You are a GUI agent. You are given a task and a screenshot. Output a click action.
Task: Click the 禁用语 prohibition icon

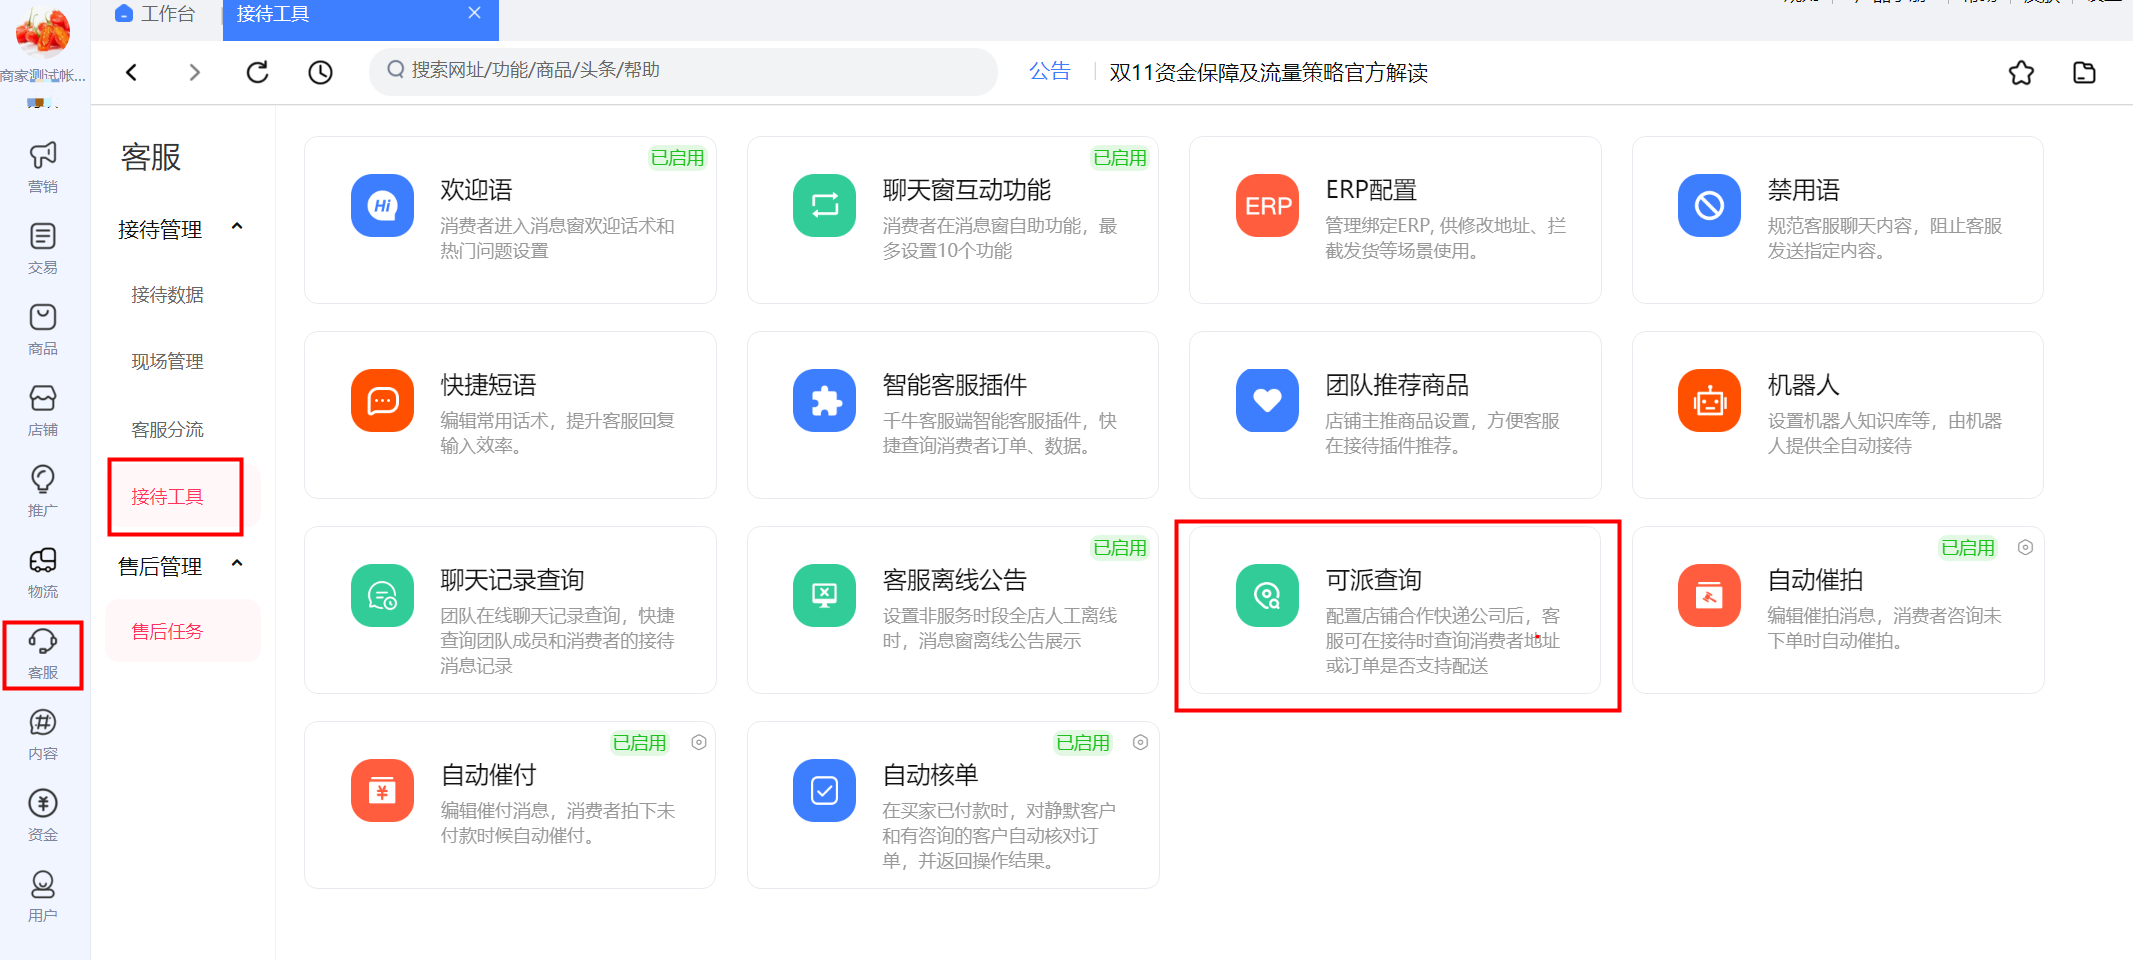coord(1709,205)
